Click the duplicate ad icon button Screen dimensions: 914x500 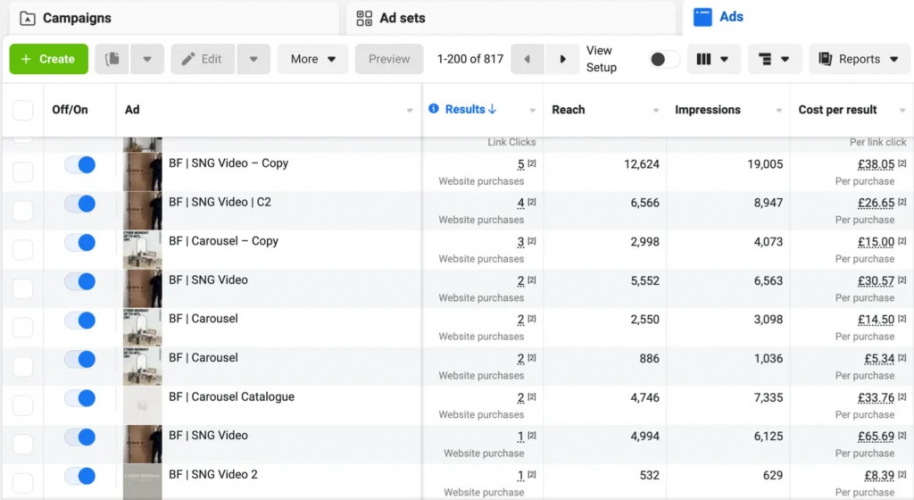tap(113, 59)
